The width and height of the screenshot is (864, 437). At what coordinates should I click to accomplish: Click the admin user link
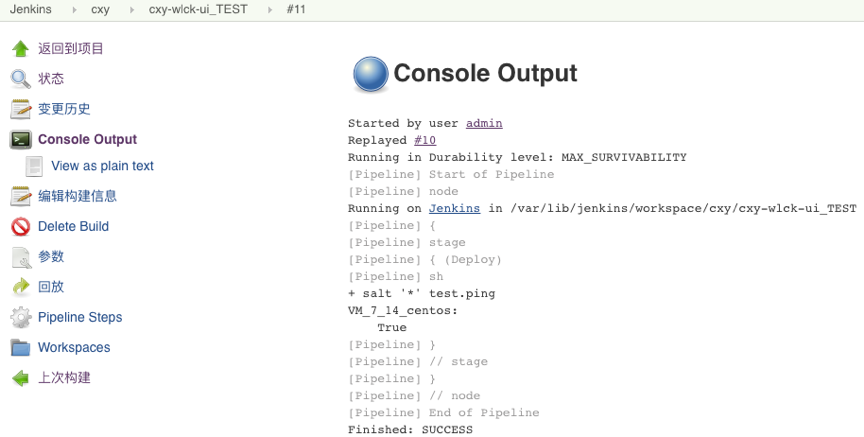click(x=484, y=123)
